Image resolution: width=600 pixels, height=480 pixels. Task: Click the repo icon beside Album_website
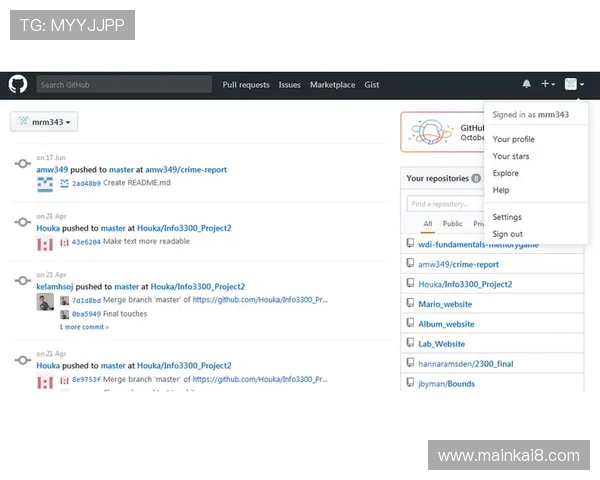click(x=410, y=324)
